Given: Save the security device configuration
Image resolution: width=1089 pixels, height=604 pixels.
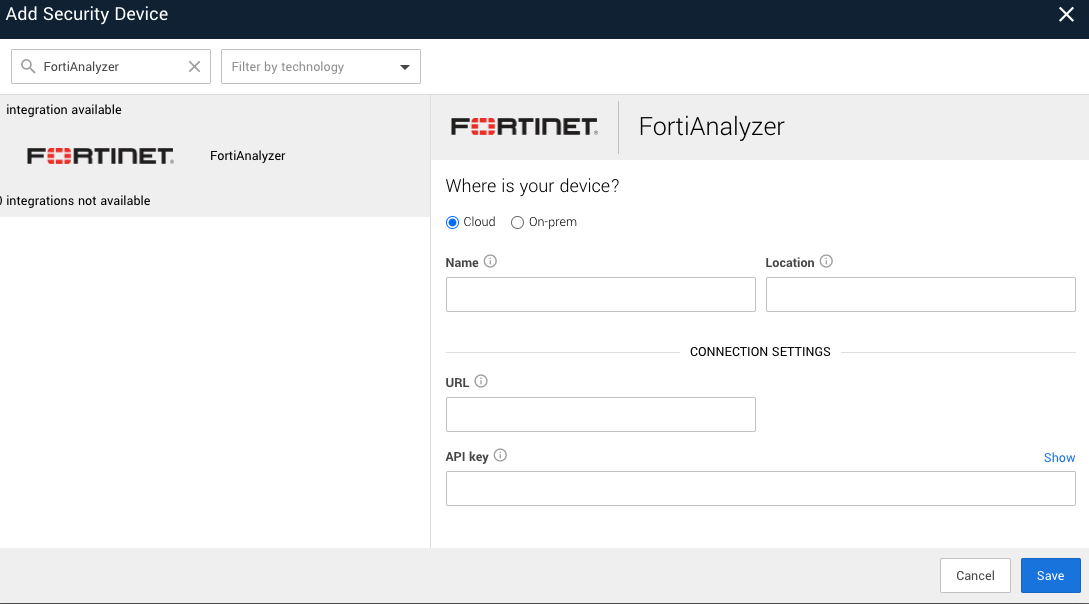Looking at the screenshot, I should point(1050,575).
